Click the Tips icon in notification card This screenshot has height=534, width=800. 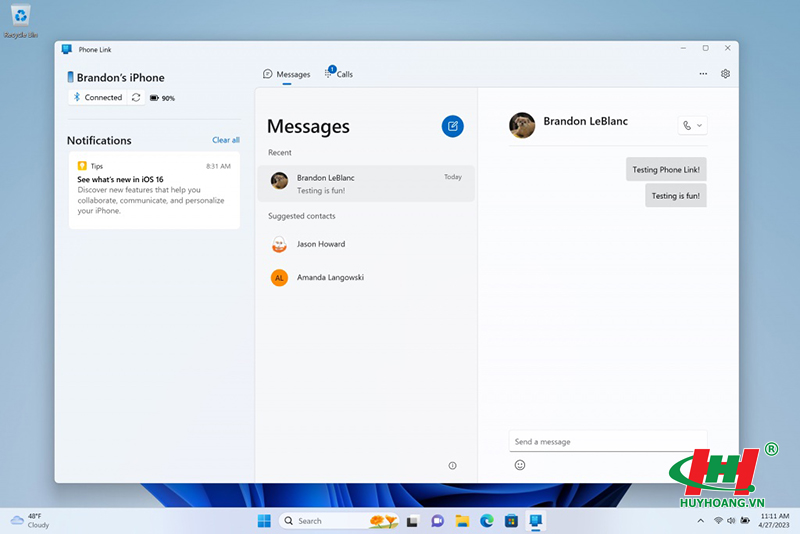82,166
